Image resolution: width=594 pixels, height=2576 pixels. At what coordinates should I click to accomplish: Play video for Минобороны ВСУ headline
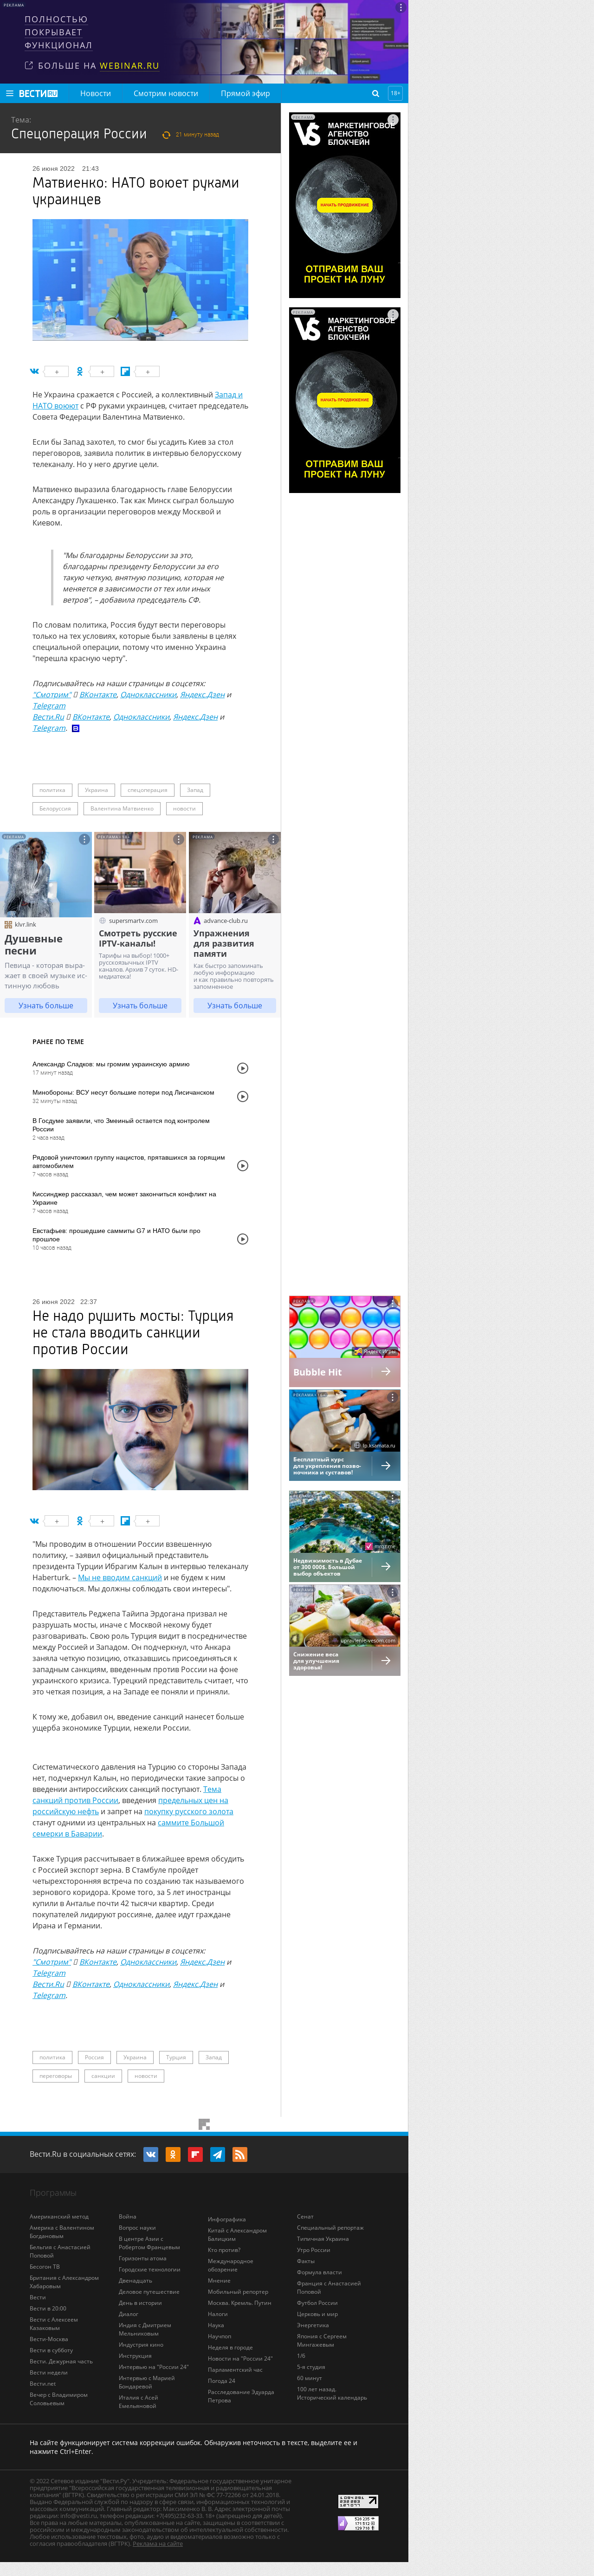click(x=242, y=1096)
